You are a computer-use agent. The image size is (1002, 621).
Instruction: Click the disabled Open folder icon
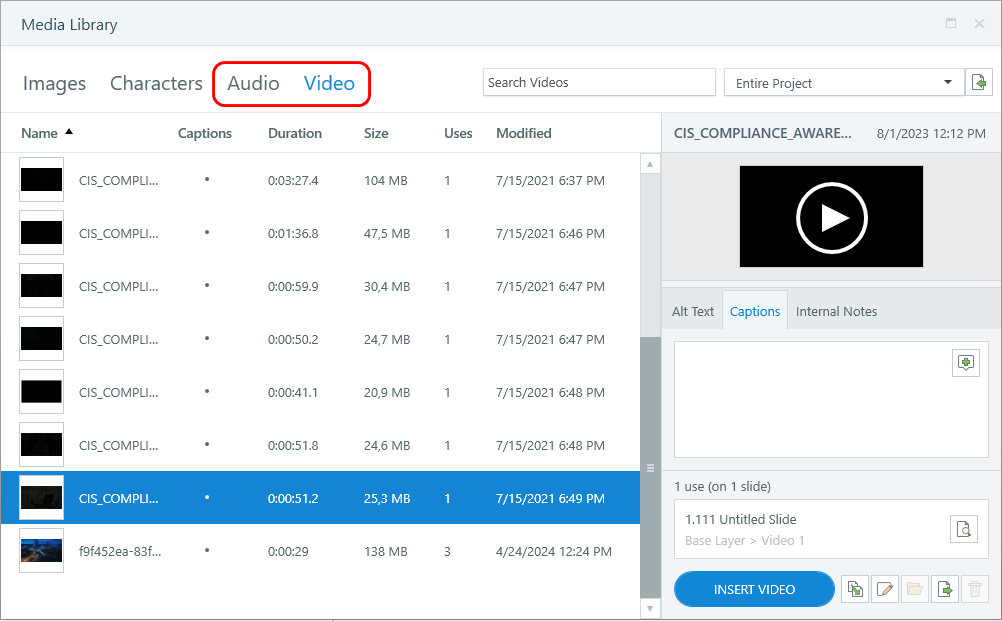tap(915, 589)
